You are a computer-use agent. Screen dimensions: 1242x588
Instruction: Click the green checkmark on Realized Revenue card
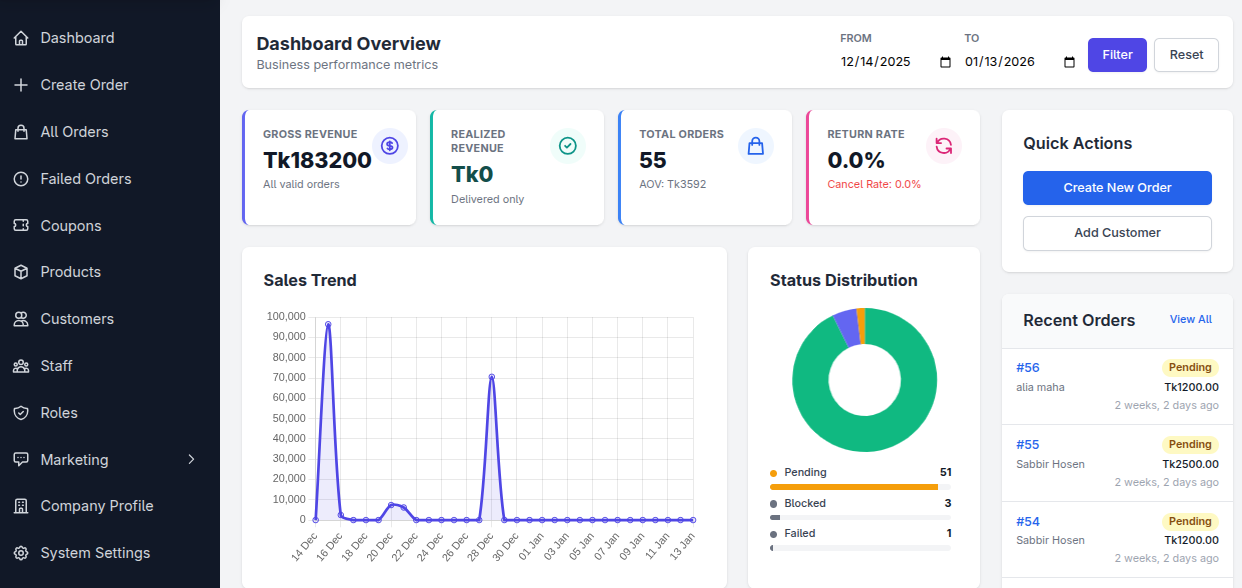[568, 145]
